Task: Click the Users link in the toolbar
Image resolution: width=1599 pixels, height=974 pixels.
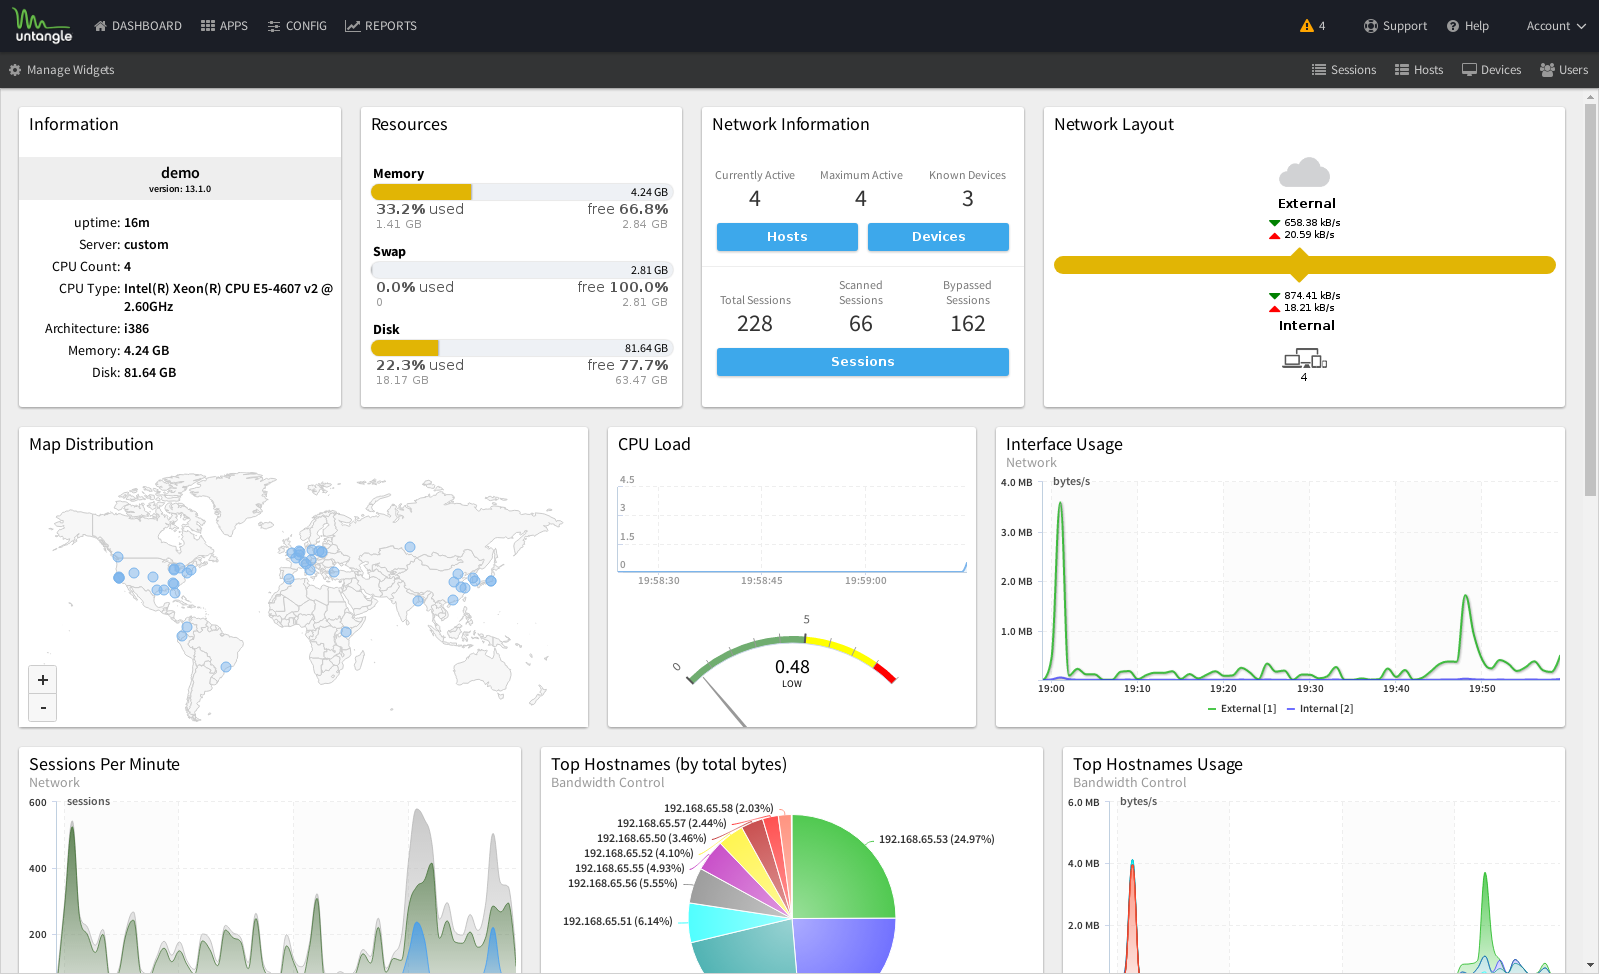Action: (x=1564, y=70)
